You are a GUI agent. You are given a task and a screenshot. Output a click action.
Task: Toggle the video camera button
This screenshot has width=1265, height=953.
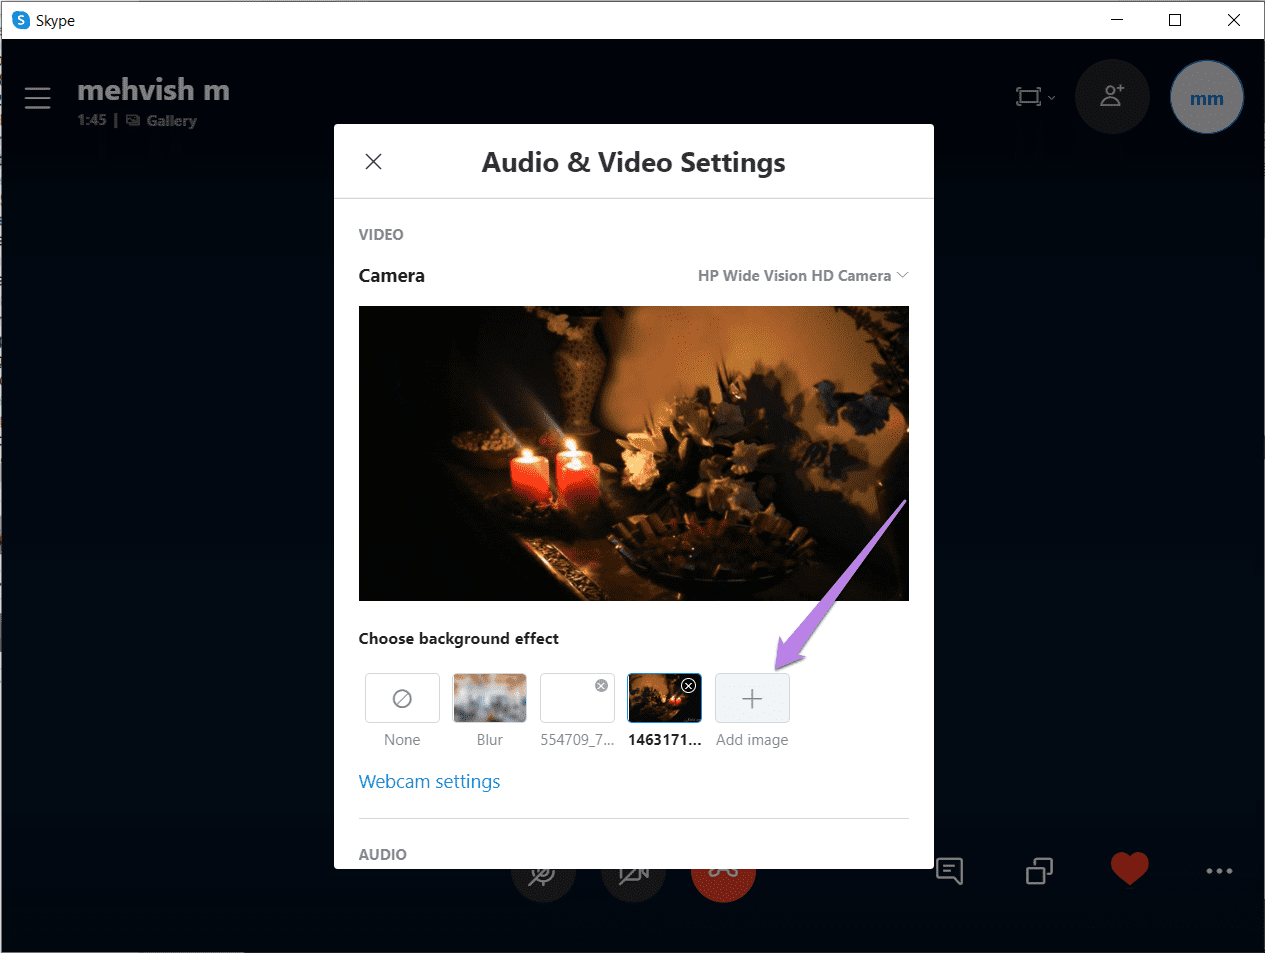click(633, 878)
